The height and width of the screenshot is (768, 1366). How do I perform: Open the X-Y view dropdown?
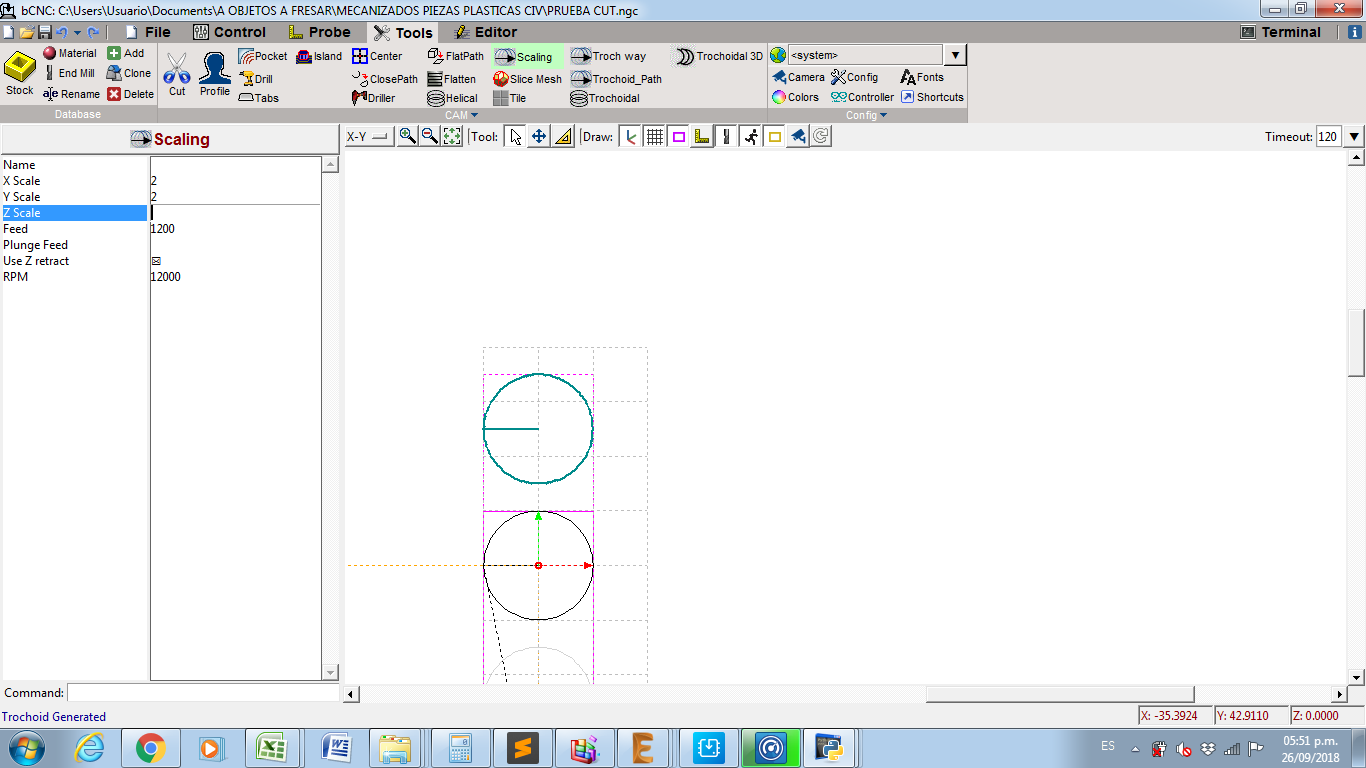(369, 137)
